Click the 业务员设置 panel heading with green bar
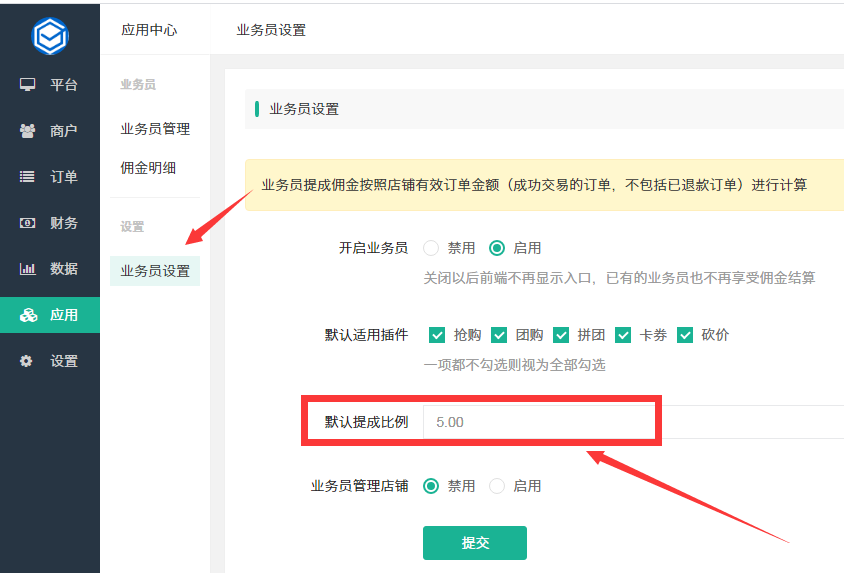 click(x=304, y=109)
